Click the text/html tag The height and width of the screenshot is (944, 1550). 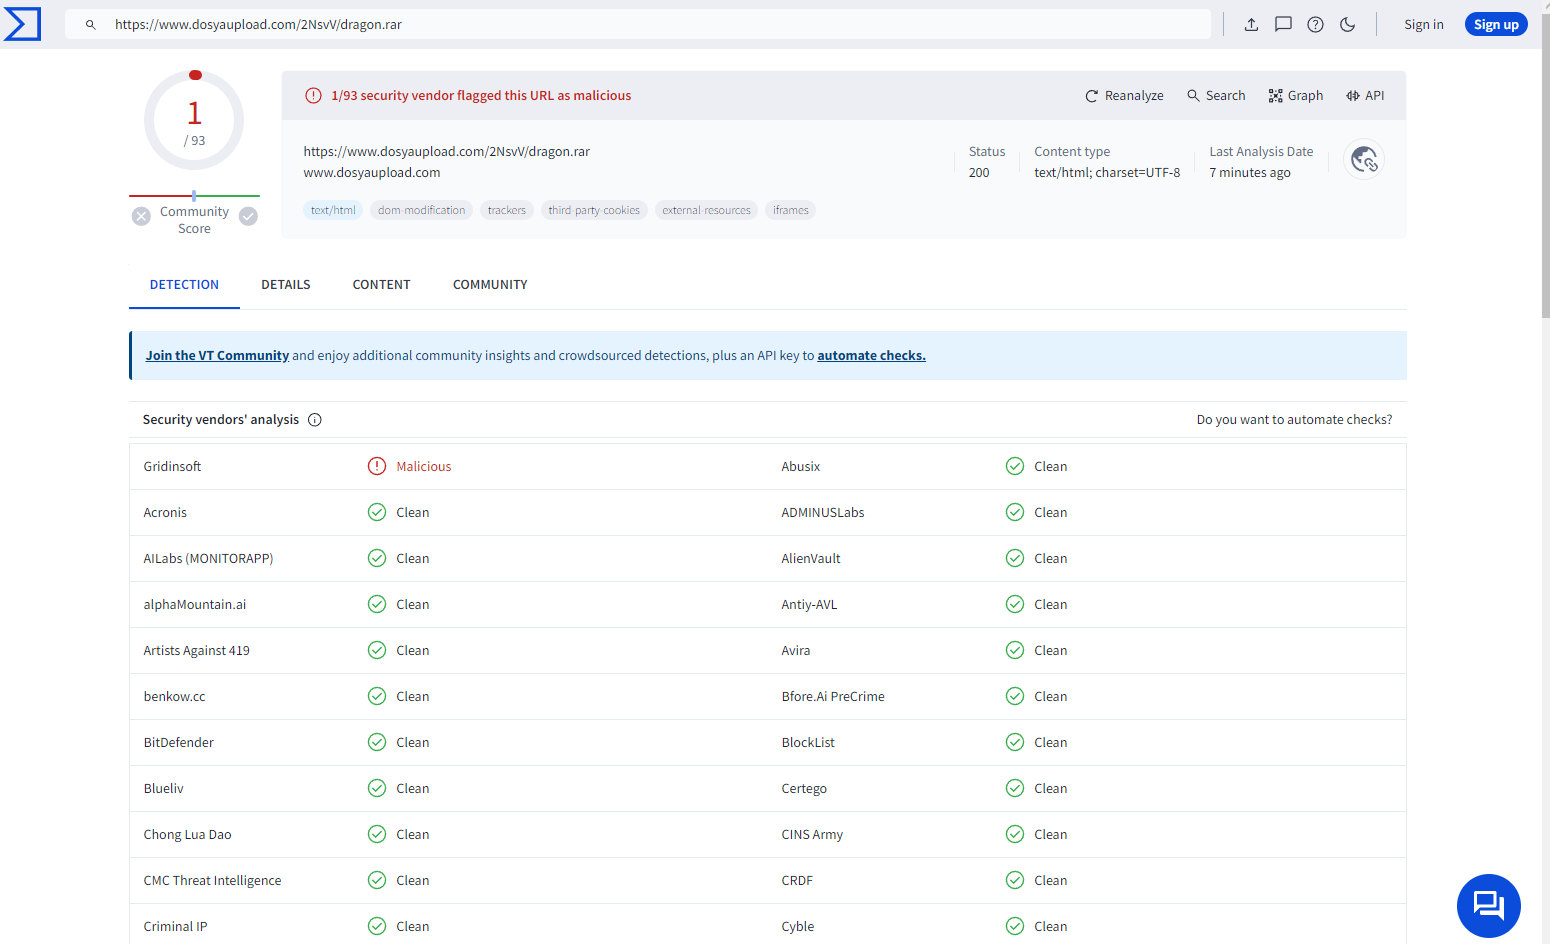point(333,210)
